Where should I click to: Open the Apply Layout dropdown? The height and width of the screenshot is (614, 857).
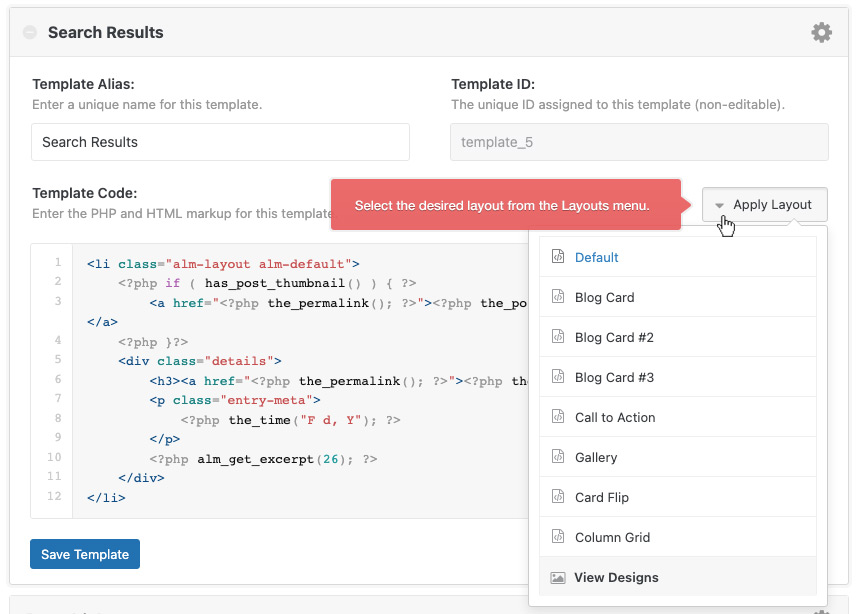[x=765, y=204]
